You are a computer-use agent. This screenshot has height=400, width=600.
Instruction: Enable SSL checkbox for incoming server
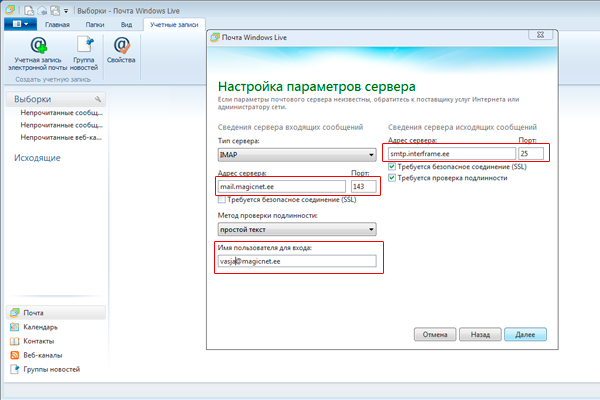click(x=222, y=200)
